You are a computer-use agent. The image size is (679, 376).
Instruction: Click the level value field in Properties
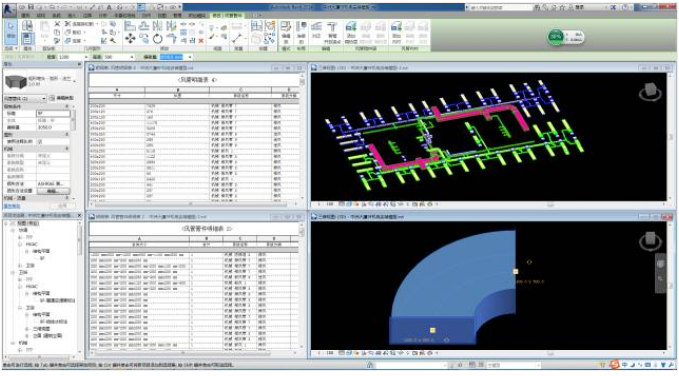pyautogui.click(x=53, y=113)
